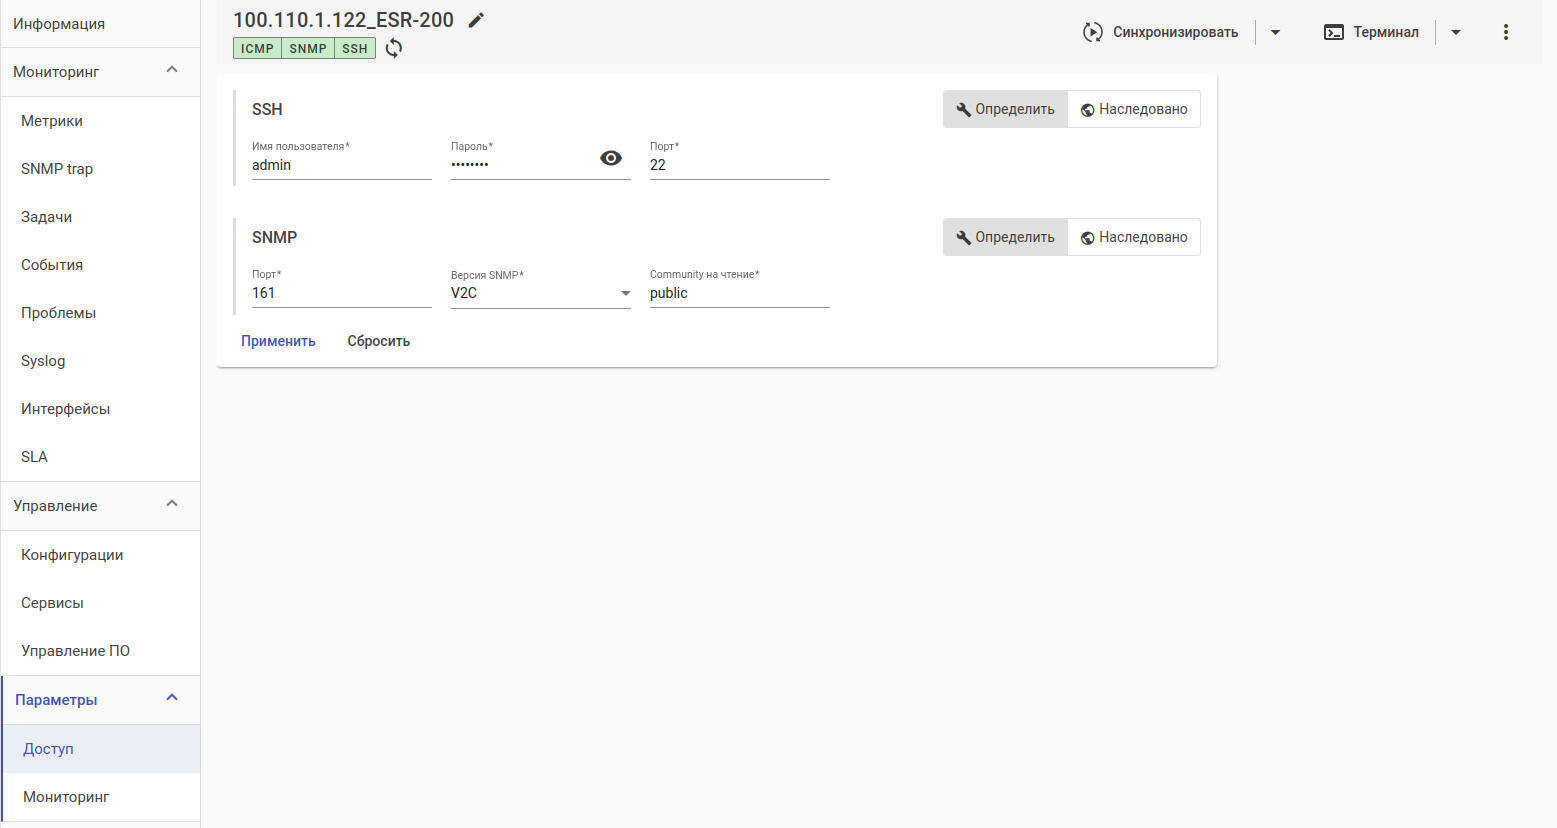This screenshot has height=828, width=1557.
Task: Set SSH section to Наследовано
Action: pos(1134,109)
